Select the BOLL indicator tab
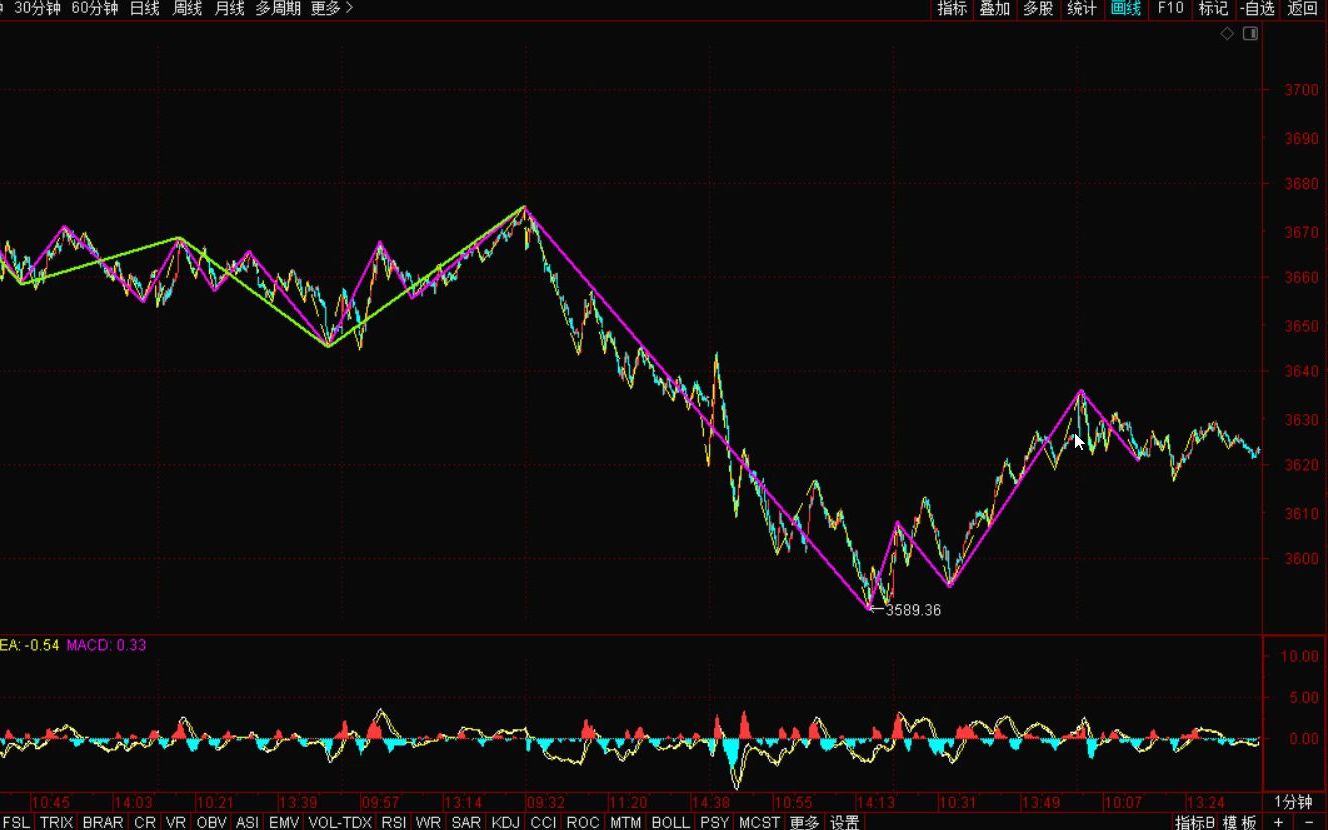This screenshot has width=1328, height=830. point(670,822)
